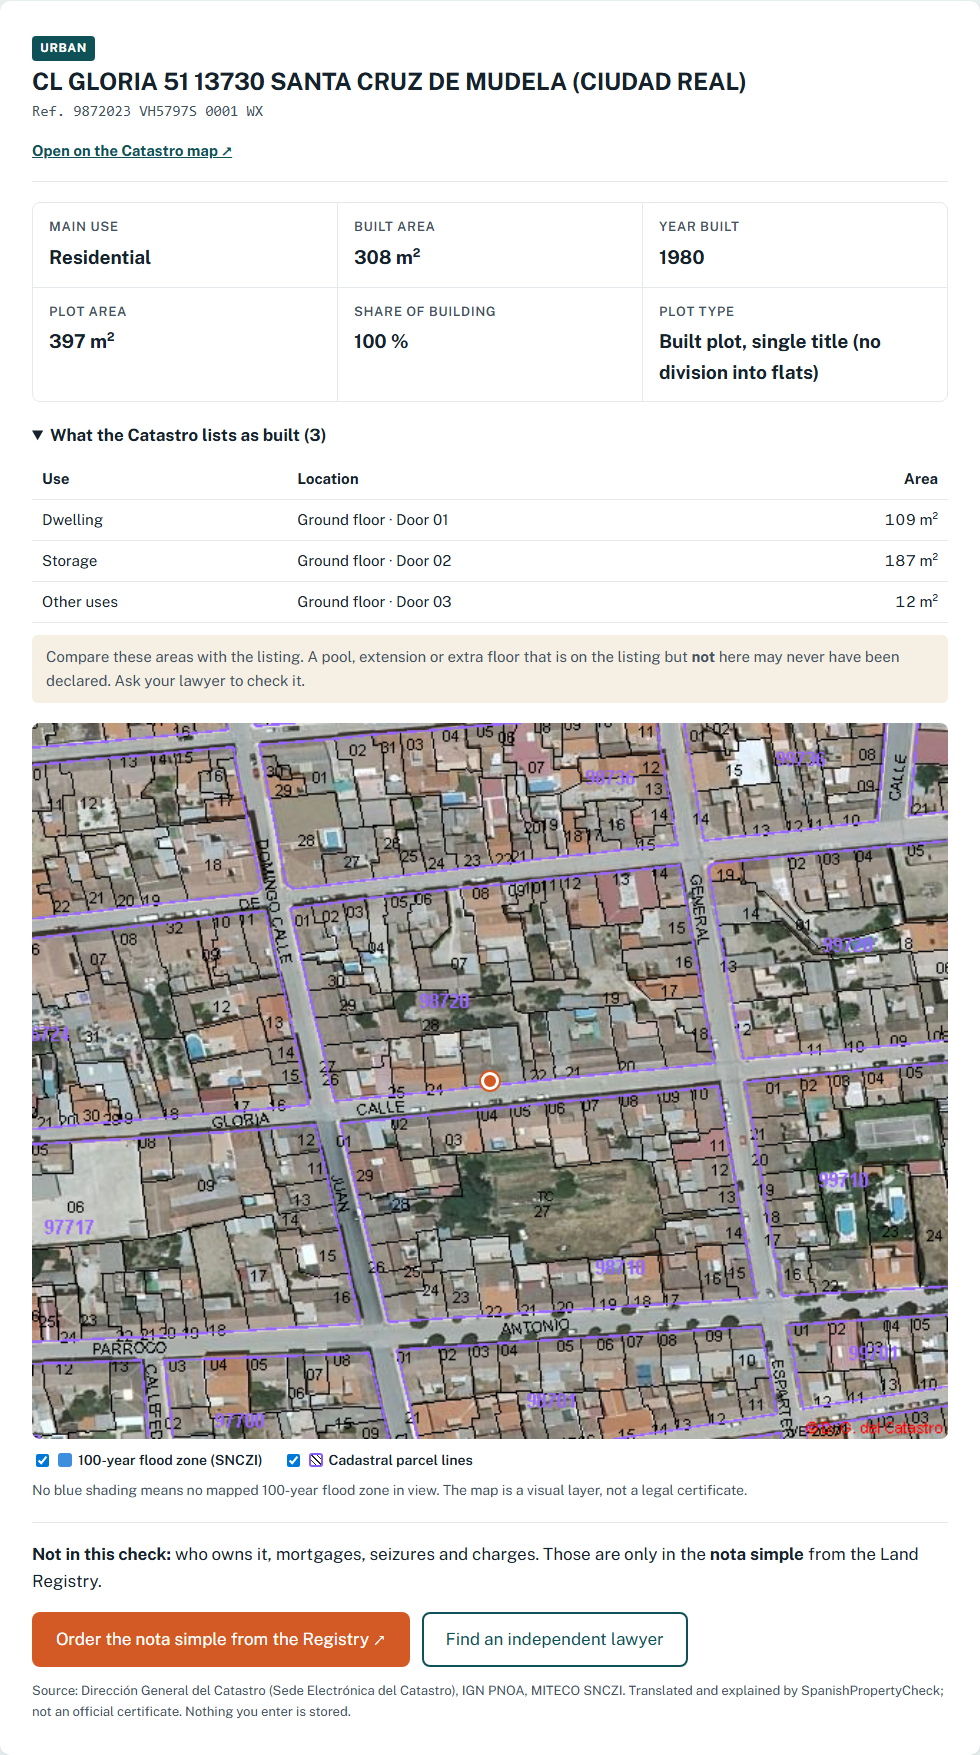Click the 'No blue shading means' map note
The height and width of the screenshot is (1755, 980).
coord(389,1490)
